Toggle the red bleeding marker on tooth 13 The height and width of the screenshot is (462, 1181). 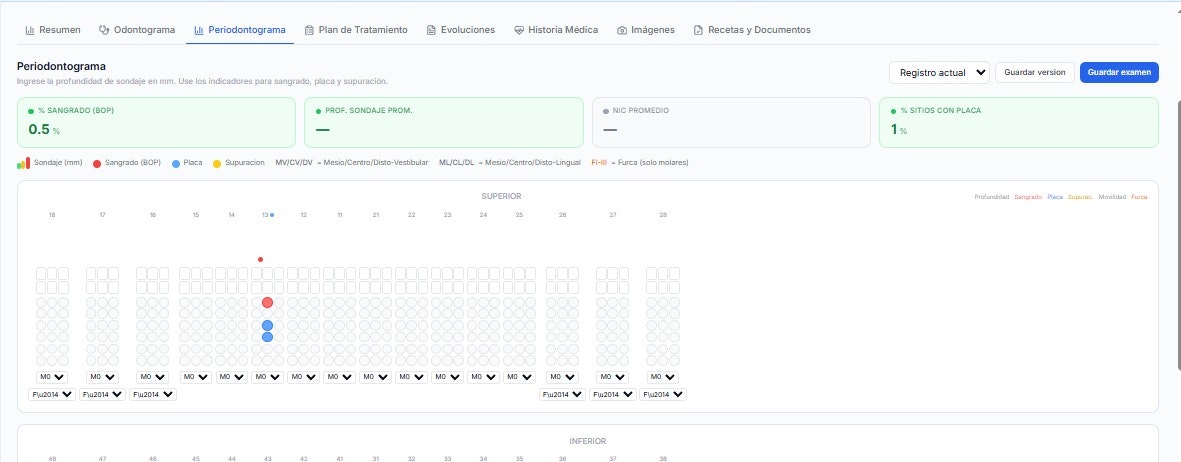(267, 302)
